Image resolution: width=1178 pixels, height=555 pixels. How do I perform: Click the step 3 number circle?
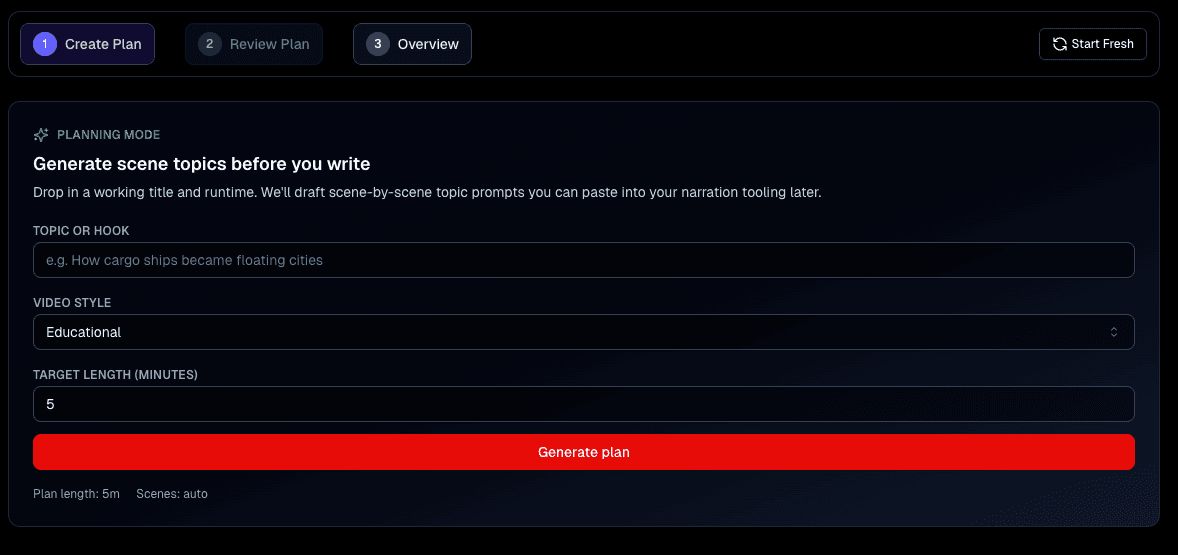pos(378,44)
